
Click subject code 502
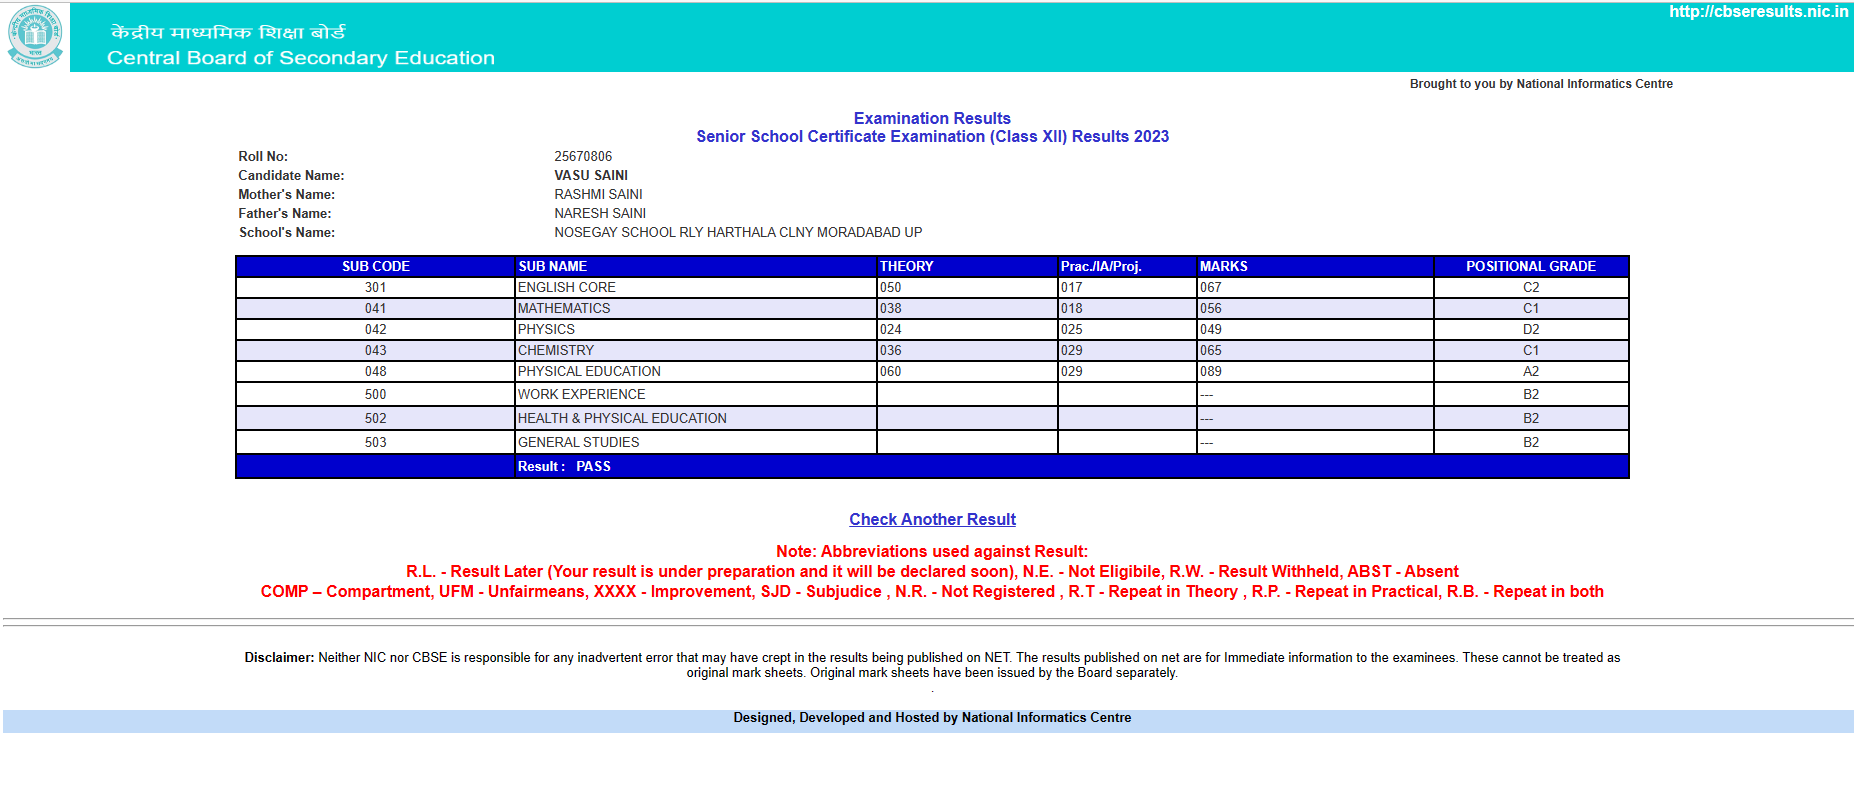(x=376, y=418)
